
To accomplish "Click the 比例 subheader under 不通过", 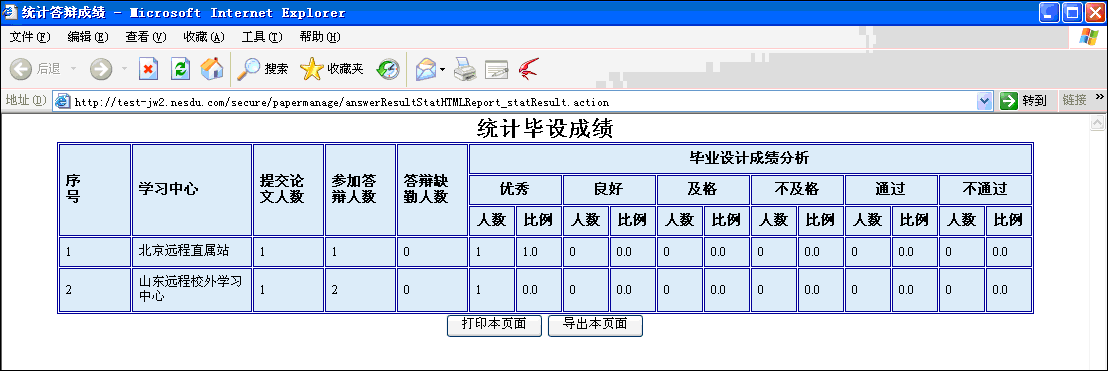I will (1008, 220).
